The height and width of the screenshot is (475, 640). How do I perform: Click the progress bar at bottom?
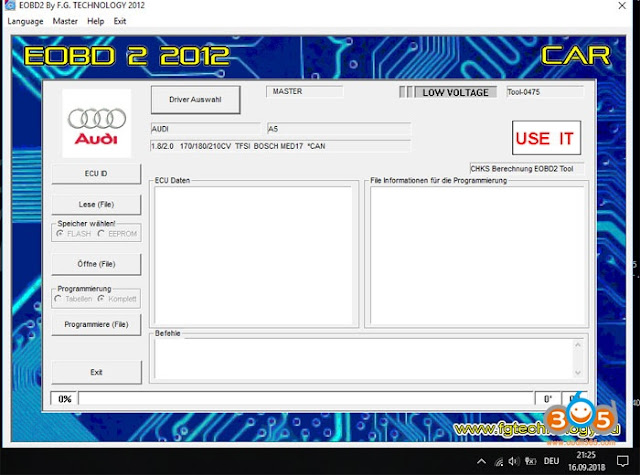[x=306, y=399]
